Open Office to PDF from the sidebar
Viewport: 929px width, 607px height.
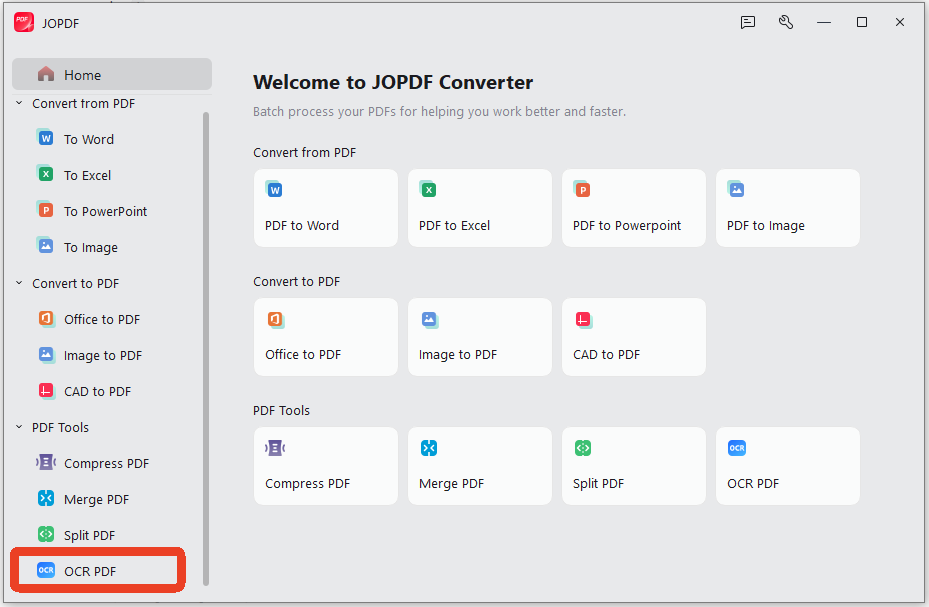pos(102,319)
